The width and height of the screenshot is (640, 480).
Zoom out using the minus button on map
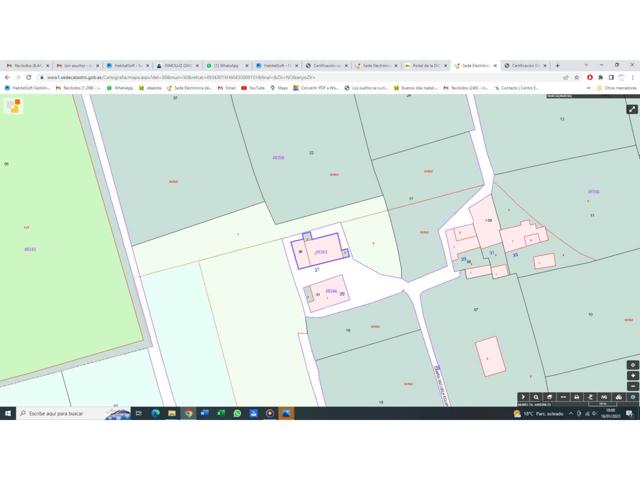632,386
